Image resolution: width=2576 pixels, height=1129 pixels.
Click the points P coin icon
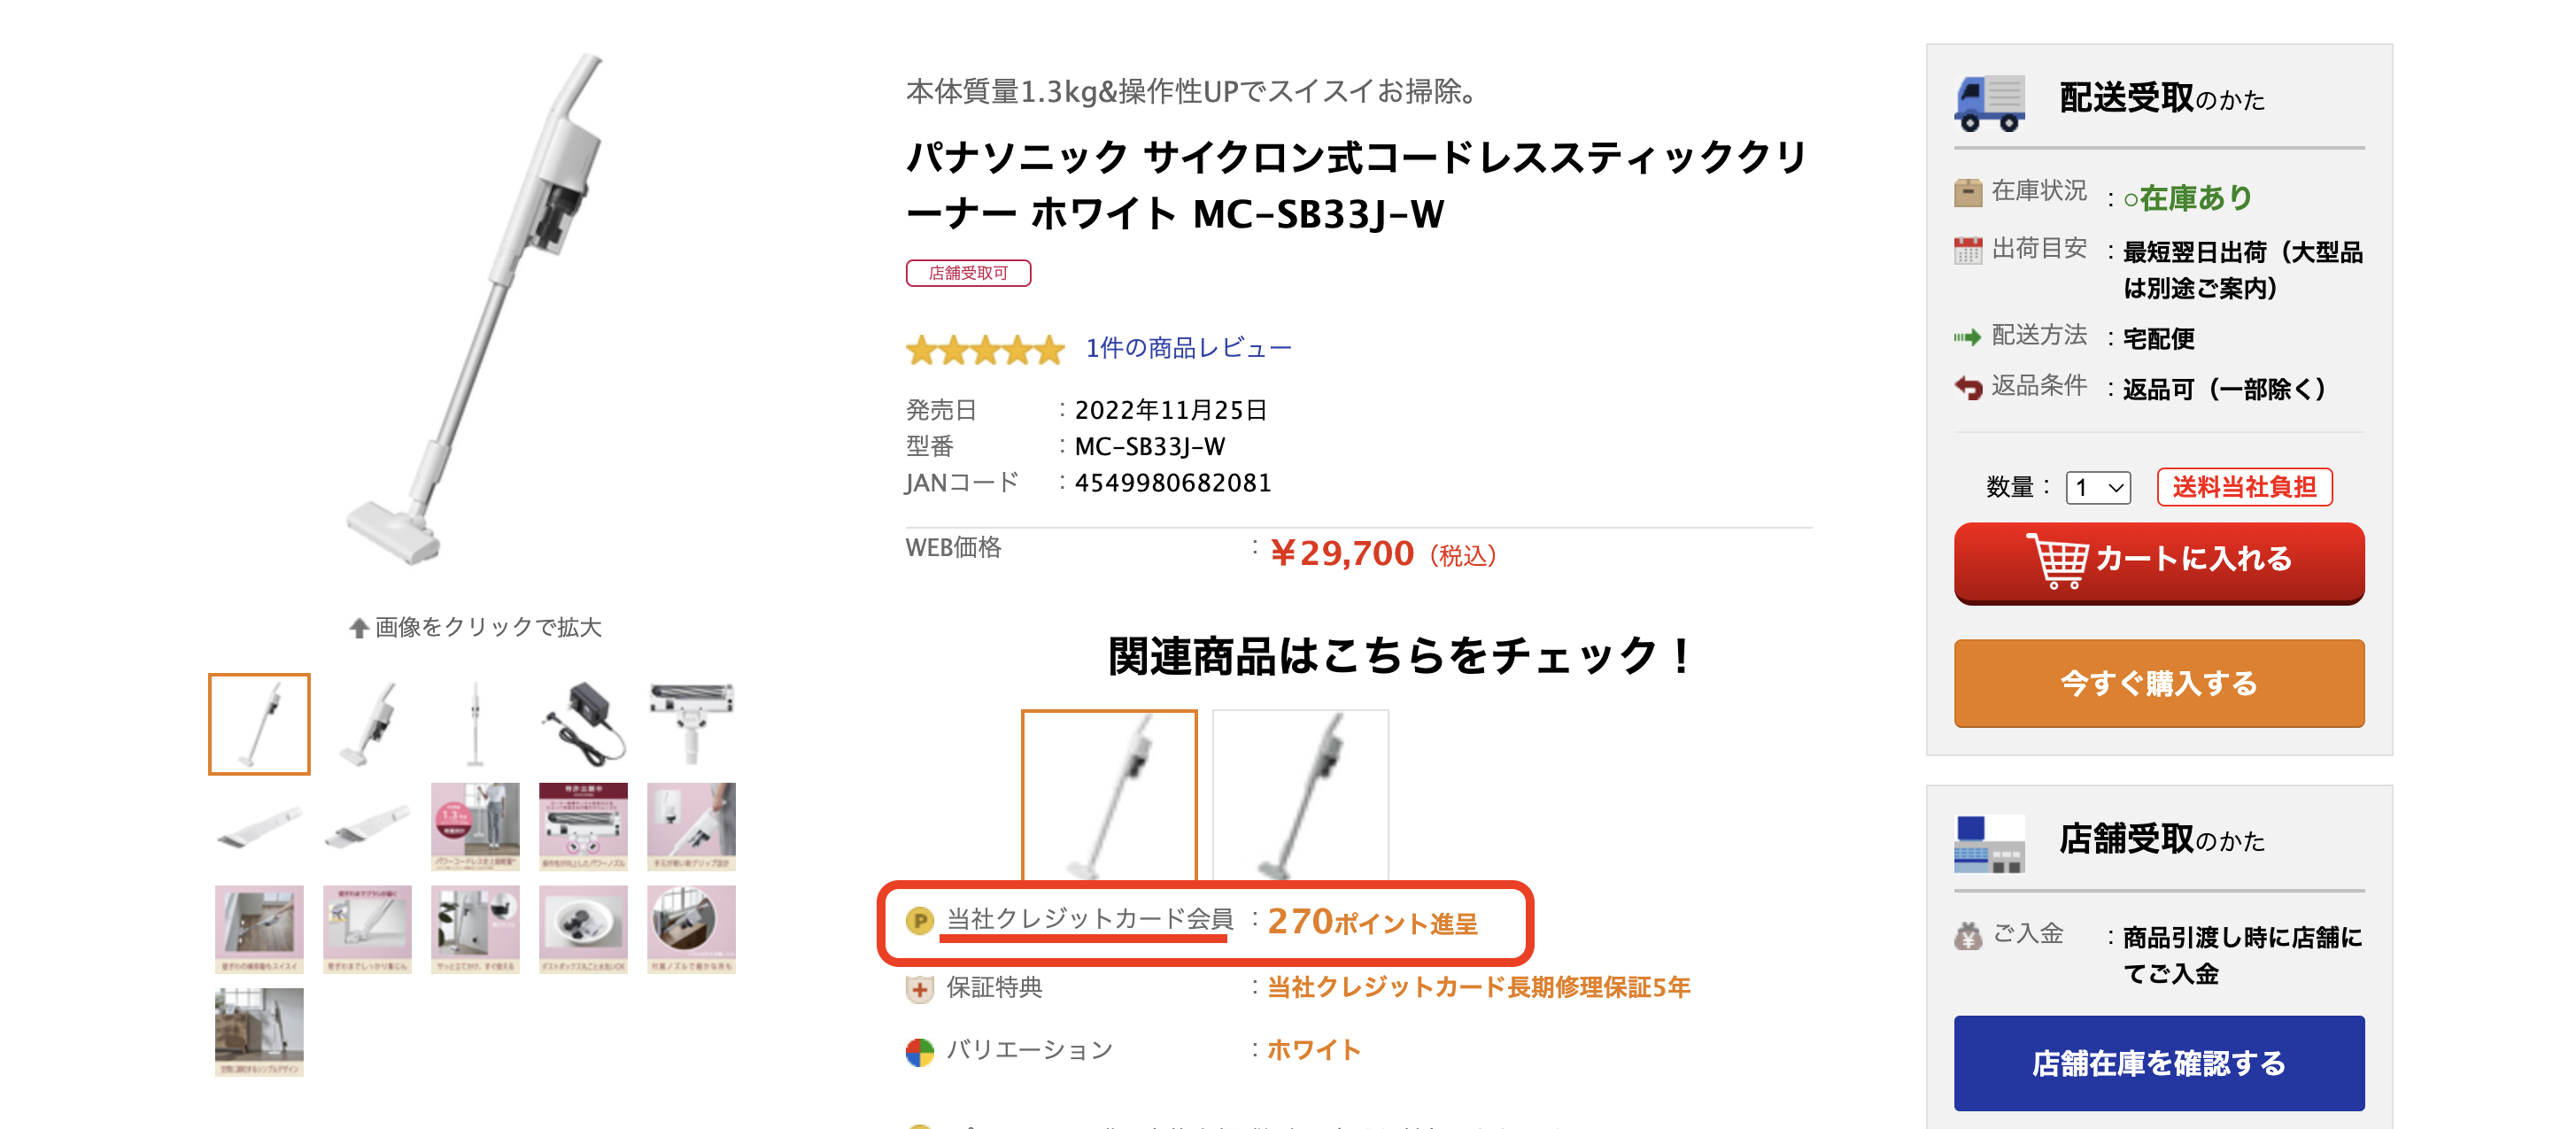click(919, 920)
